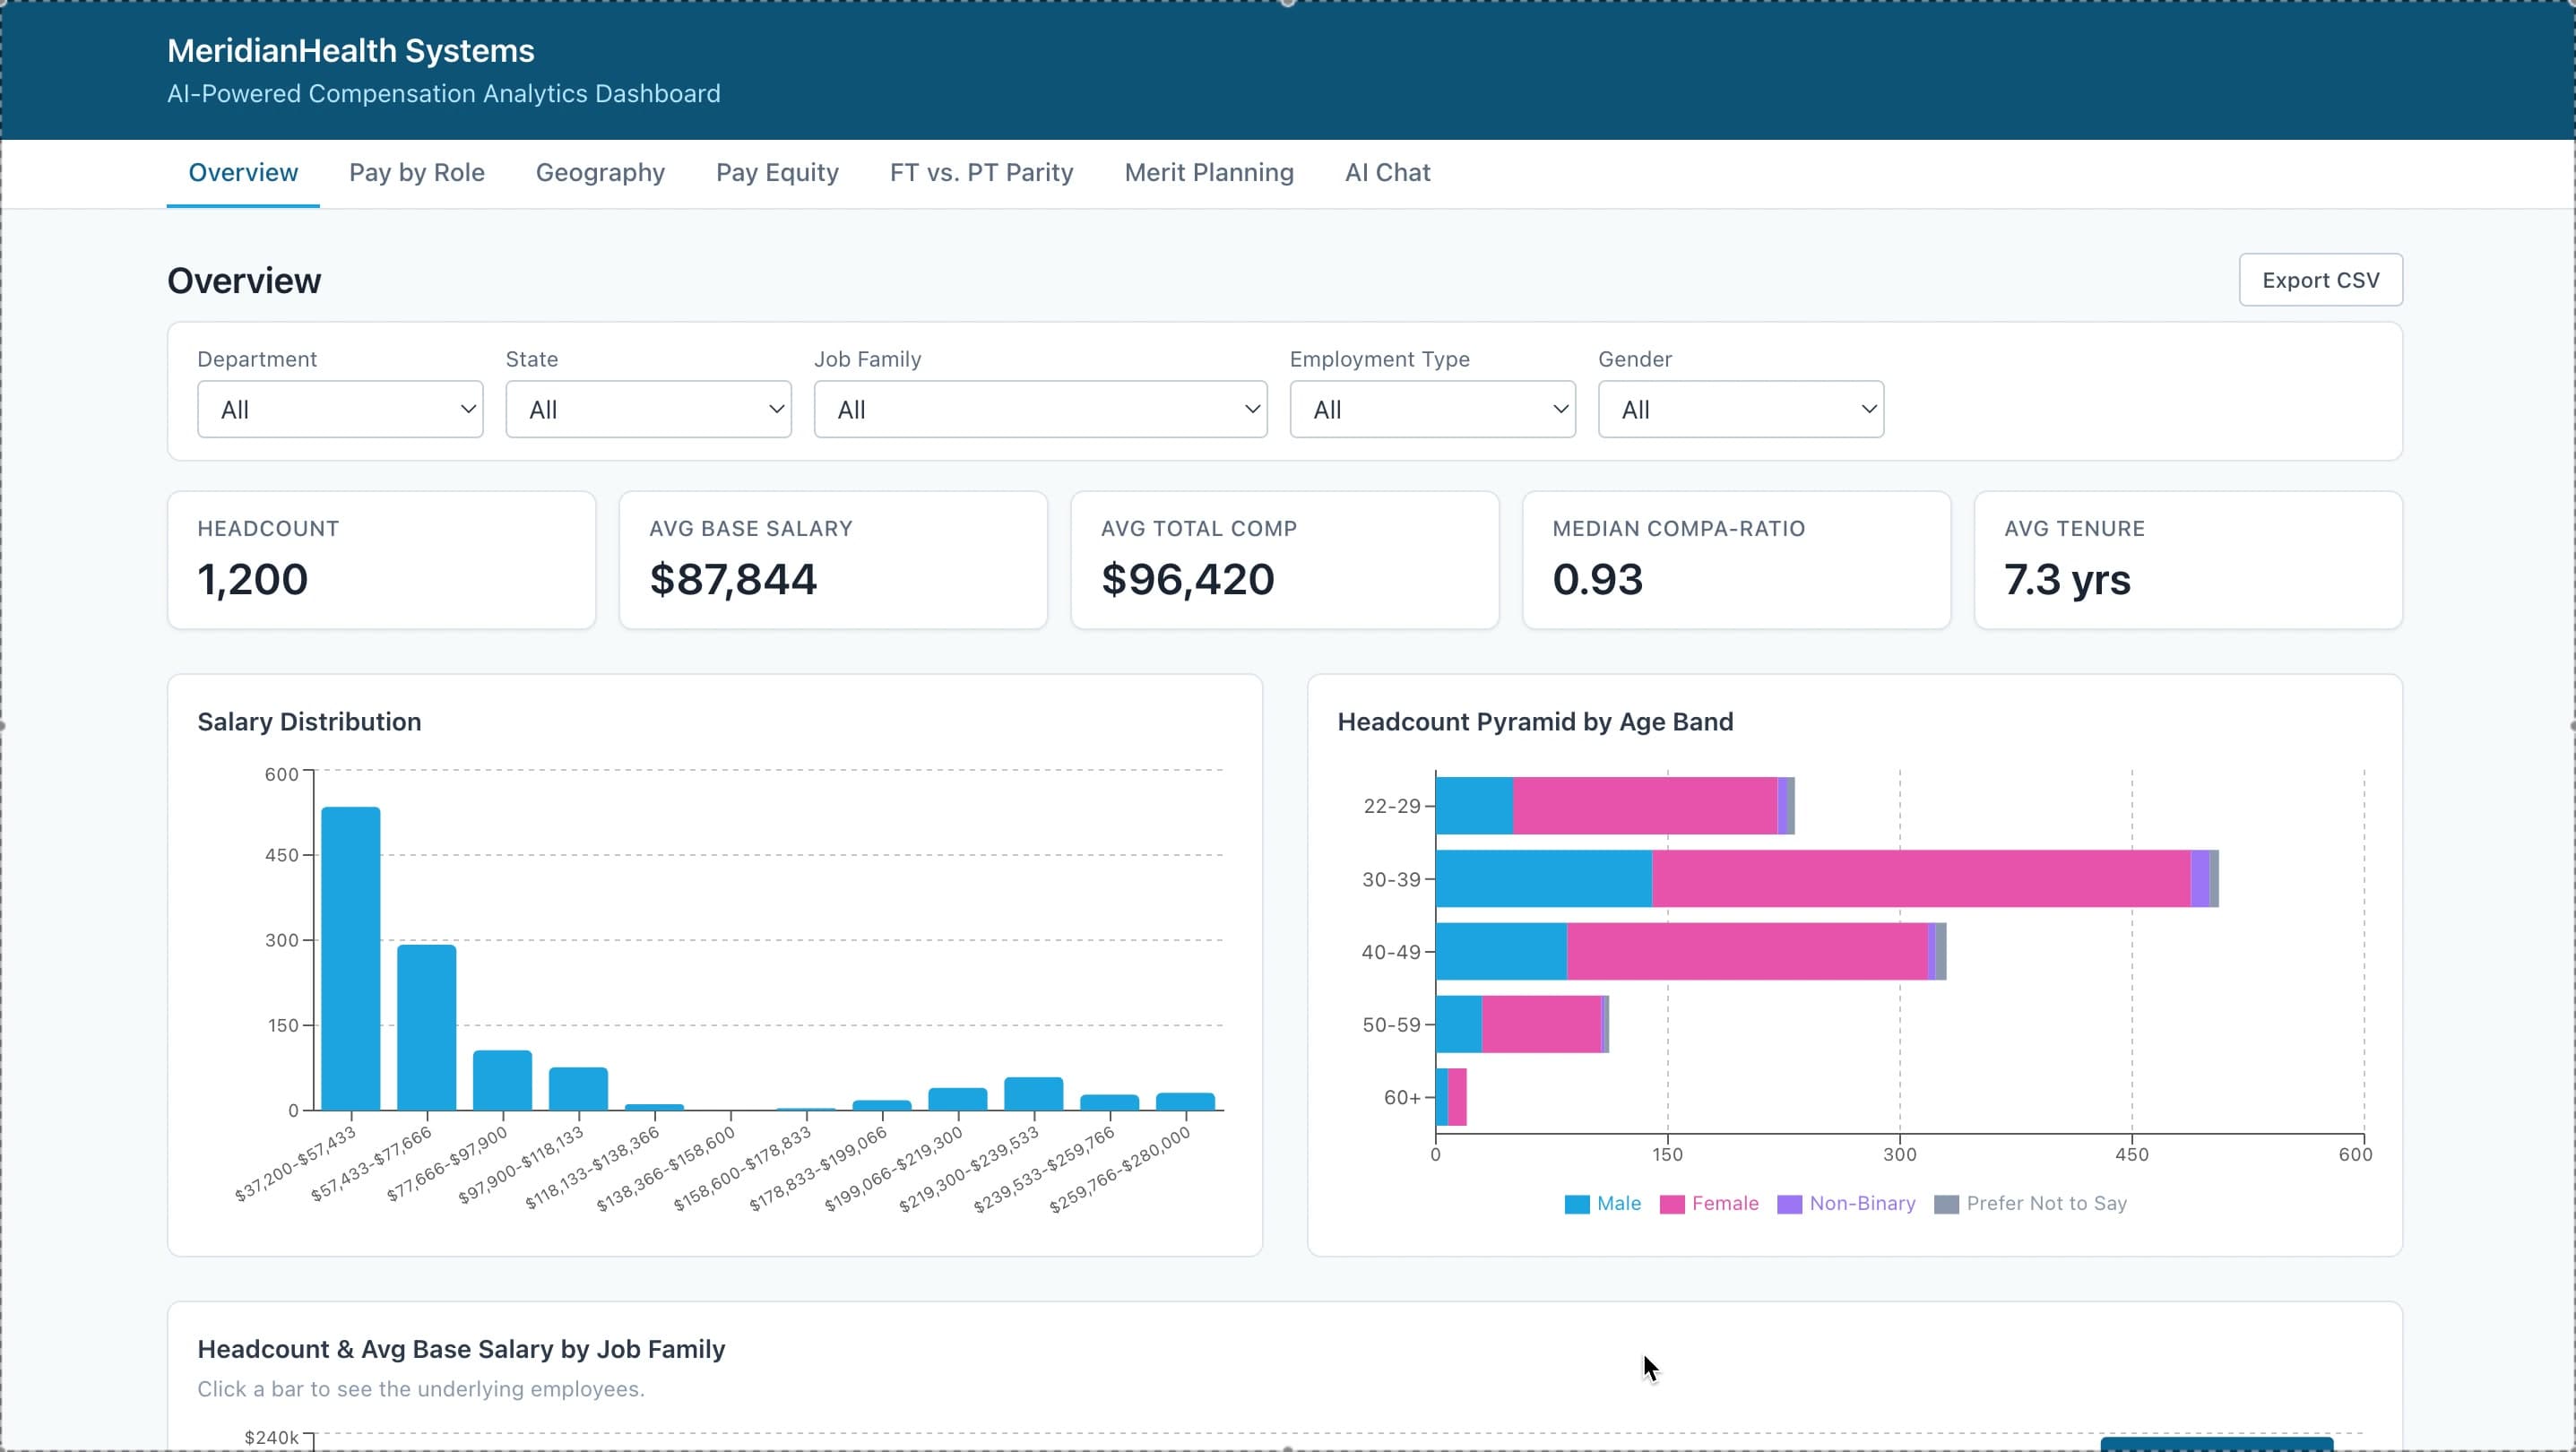Open the Department filter dropdown
Image resolution: width=2576 pixels, height=1452 pixels.
tap(340, 409)
